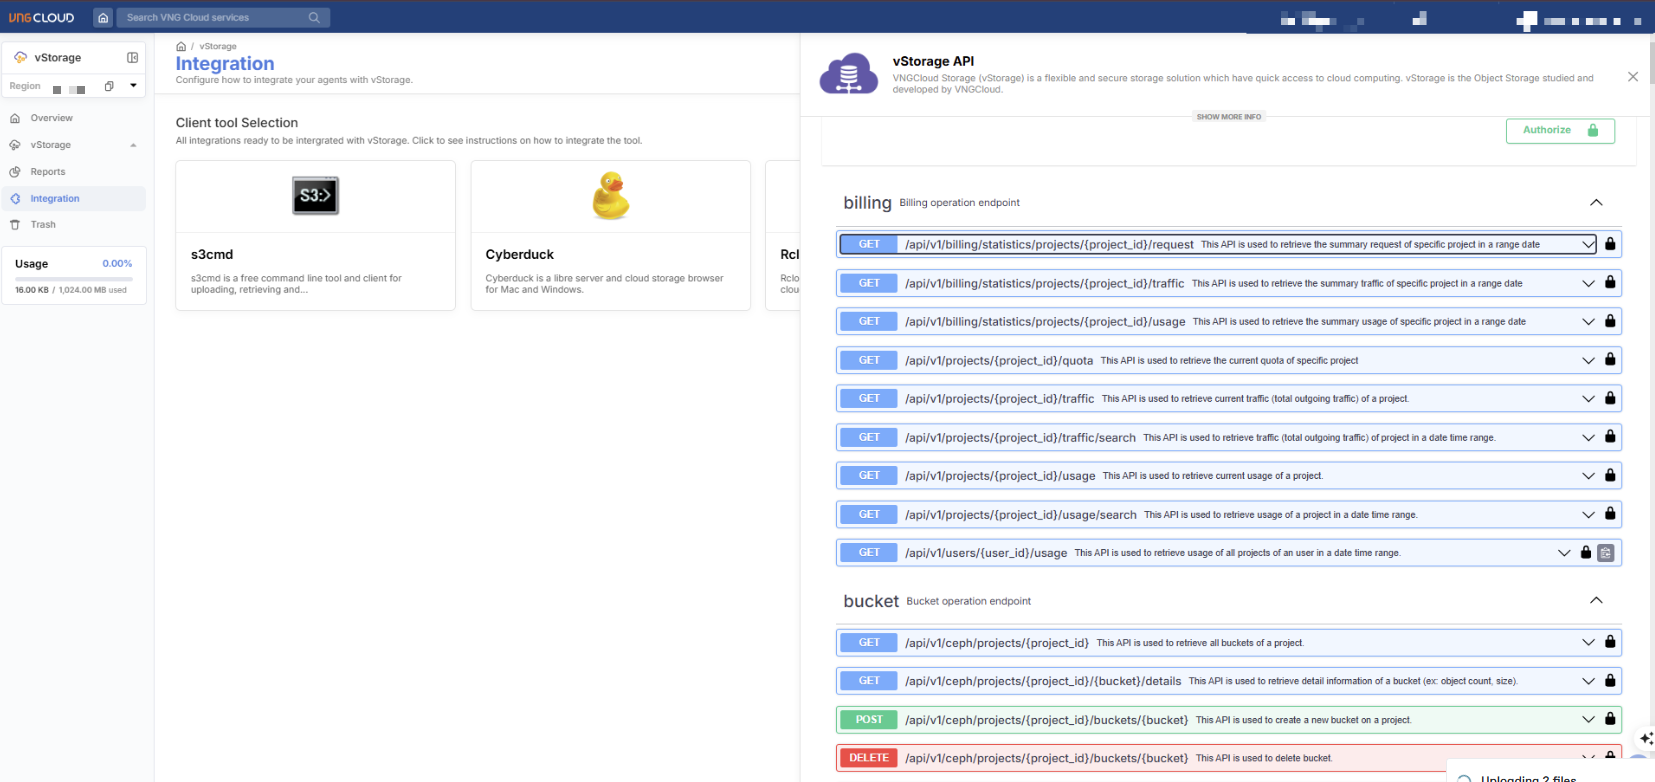This screenshot has height=782, width=1655.
Task: Open Overview in the sidebar
Action: click(x=51, y=118)
